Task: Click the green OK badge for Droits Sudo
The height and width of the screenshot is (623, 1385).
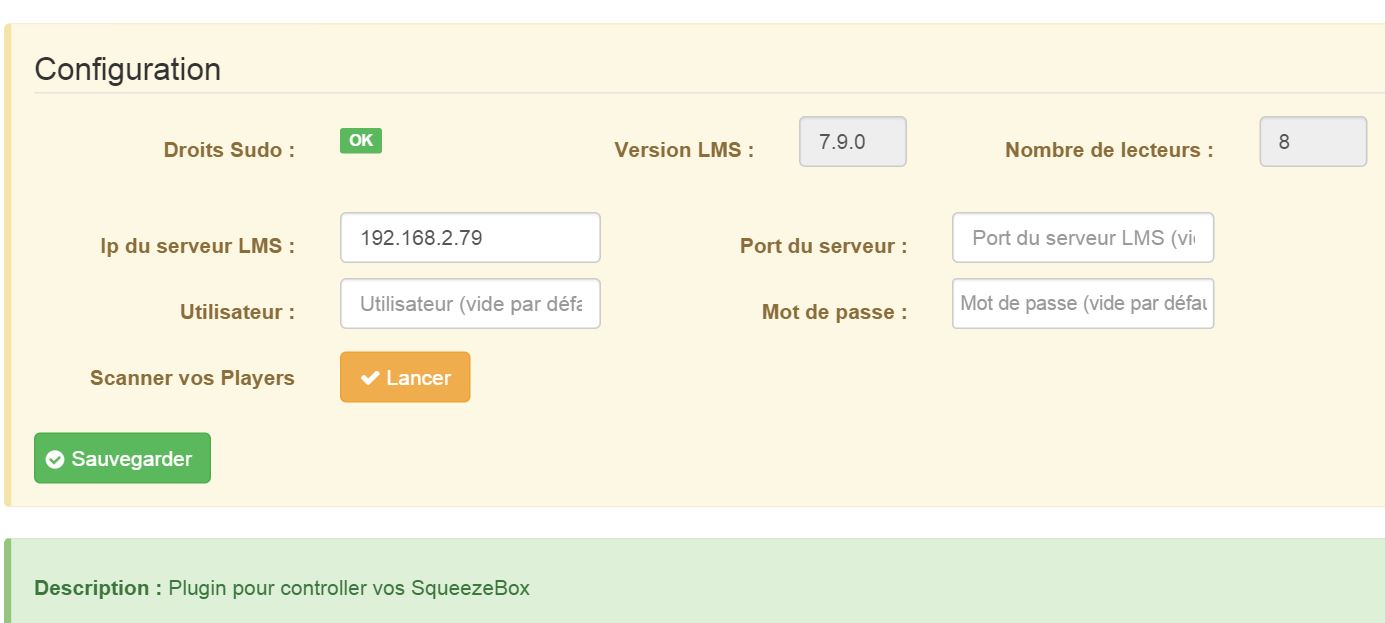Action: click(x=361, y=141)
